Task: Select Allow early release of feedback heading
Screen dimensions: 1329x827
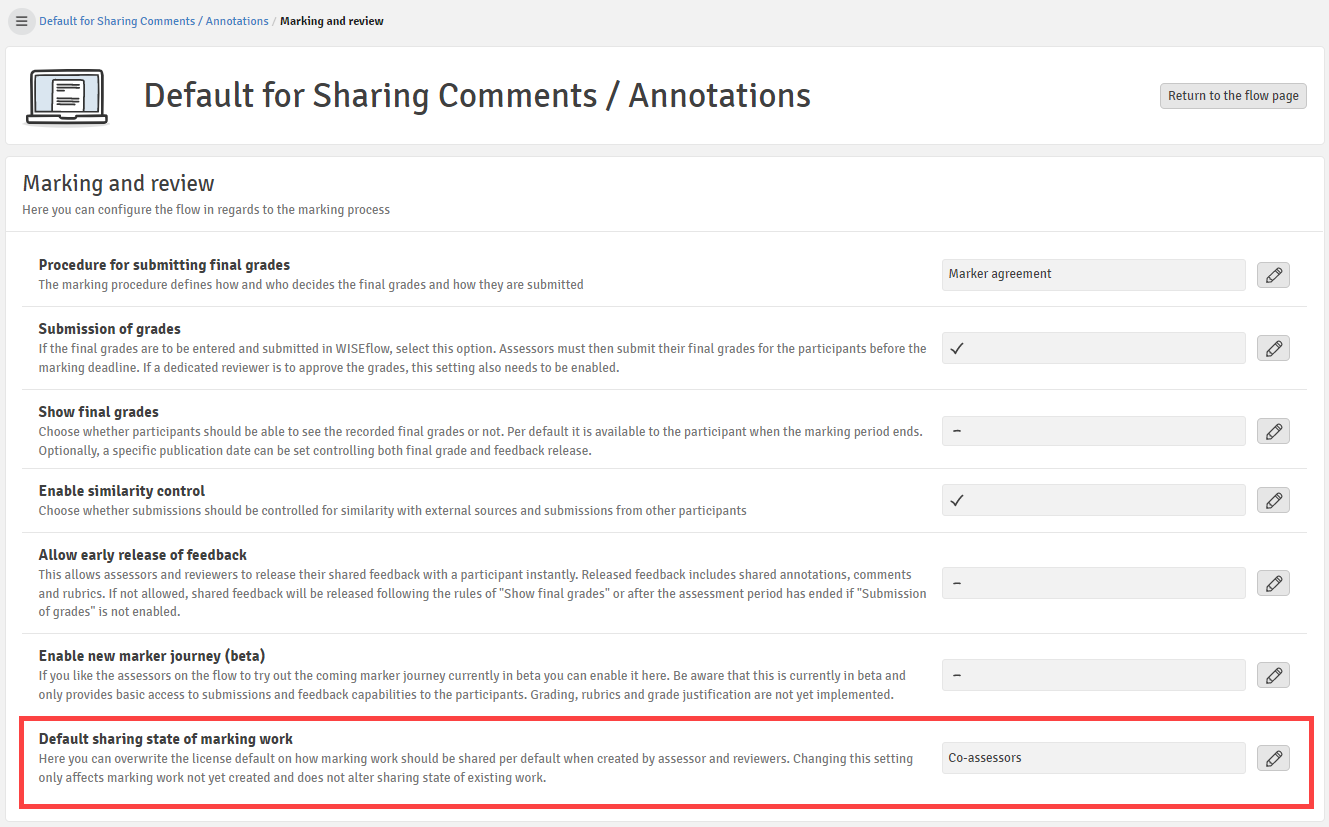Action: pyautogui.click(x=143, y=555)
